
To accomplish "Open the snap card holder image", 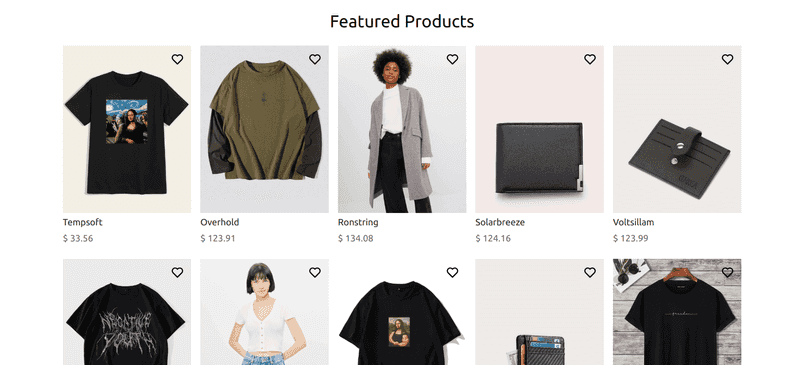I will [x=677, y=129].
